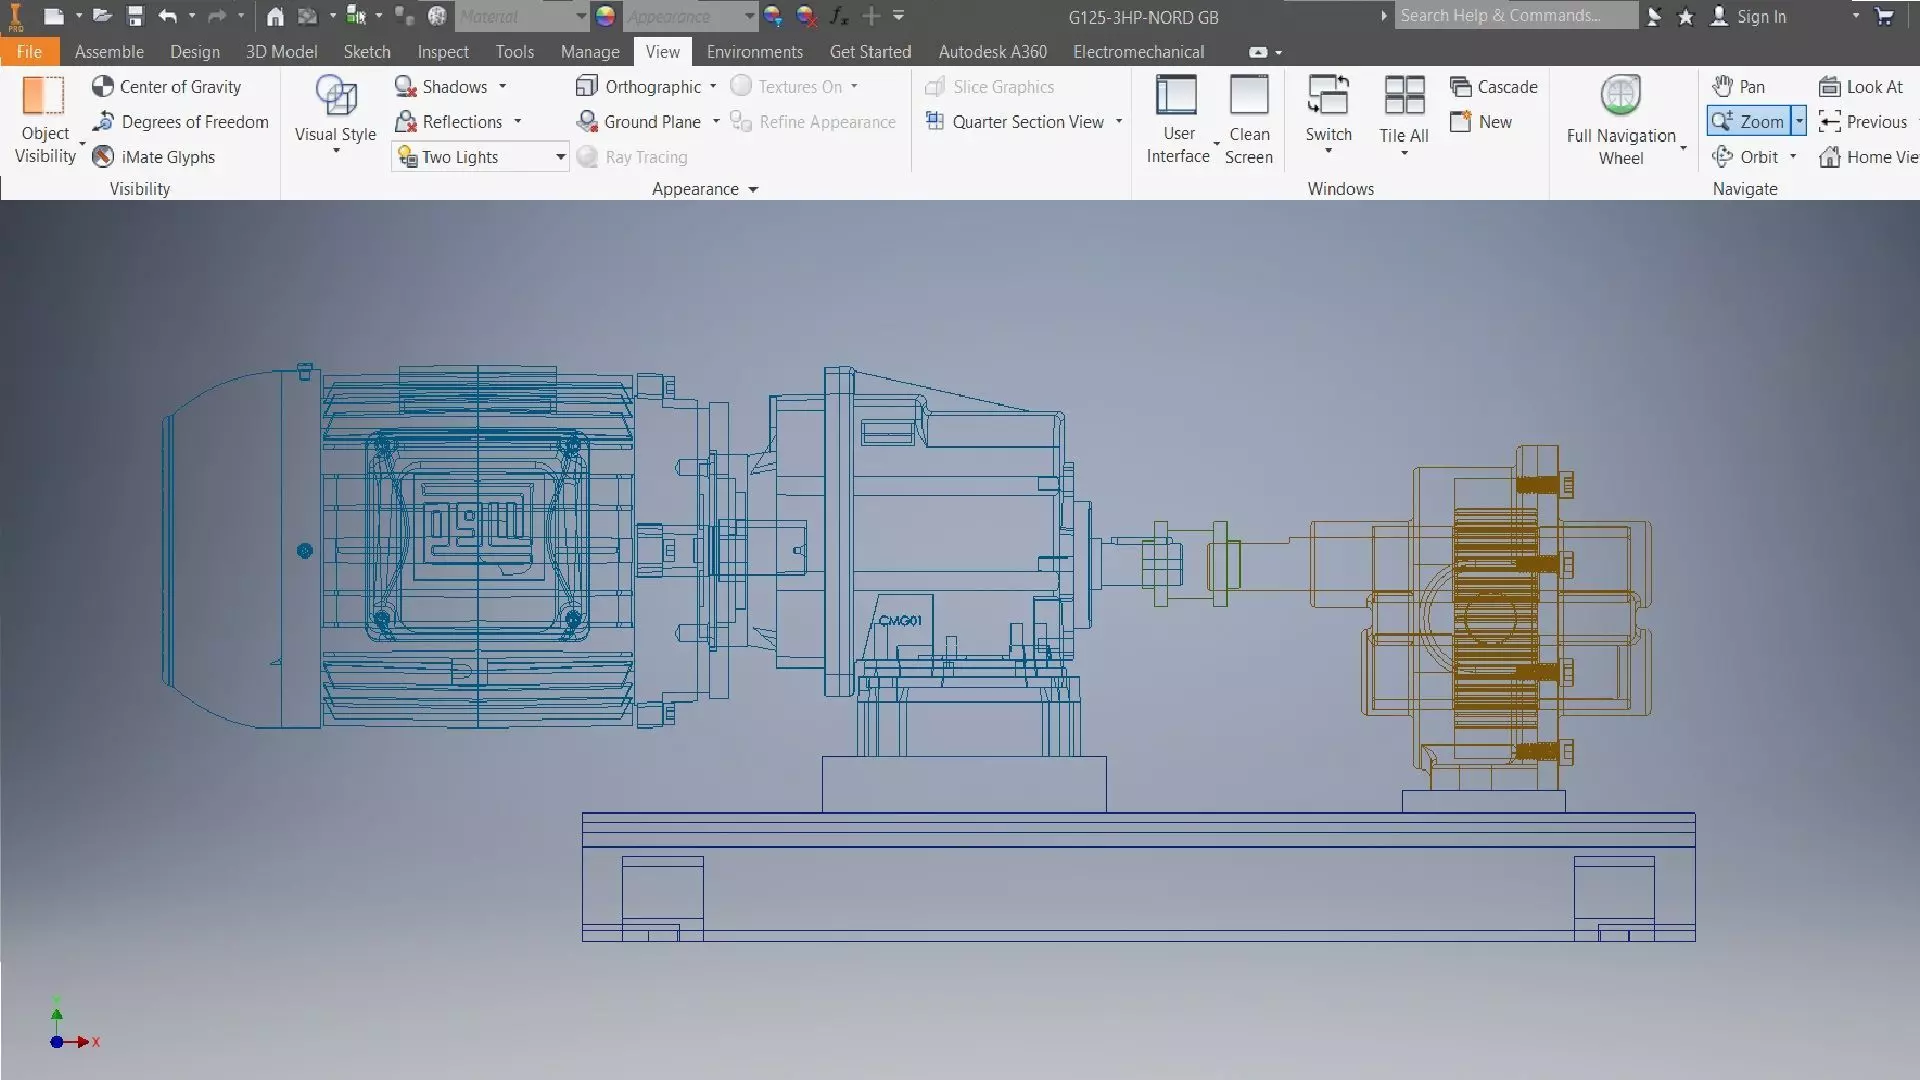This screenshot has height=1080, width=1920.
Task: Select the Pan navigation tool
Action: pos(1739,87)
